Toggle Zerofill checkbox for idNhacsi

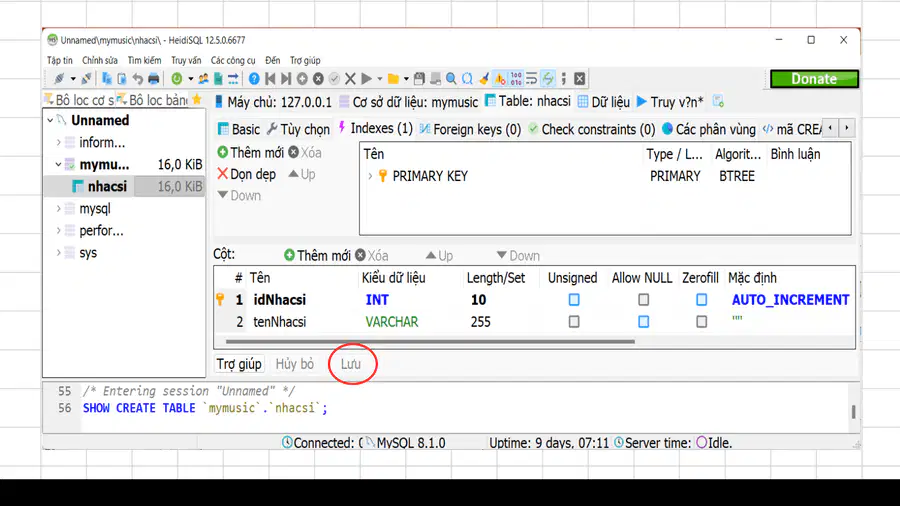[701, 299]
